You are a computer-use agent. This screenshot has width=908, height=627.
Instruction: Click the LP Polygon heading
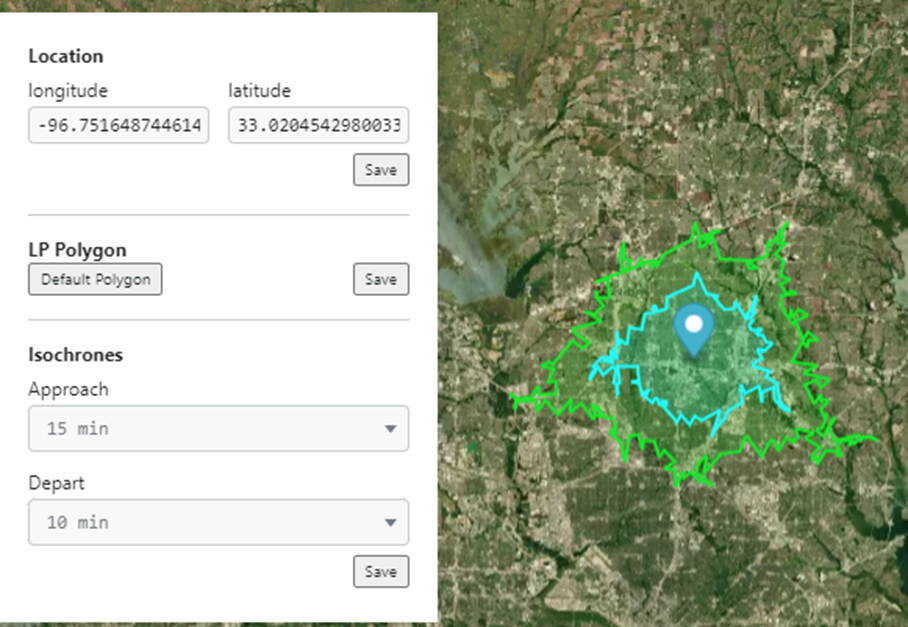(78, 250)
